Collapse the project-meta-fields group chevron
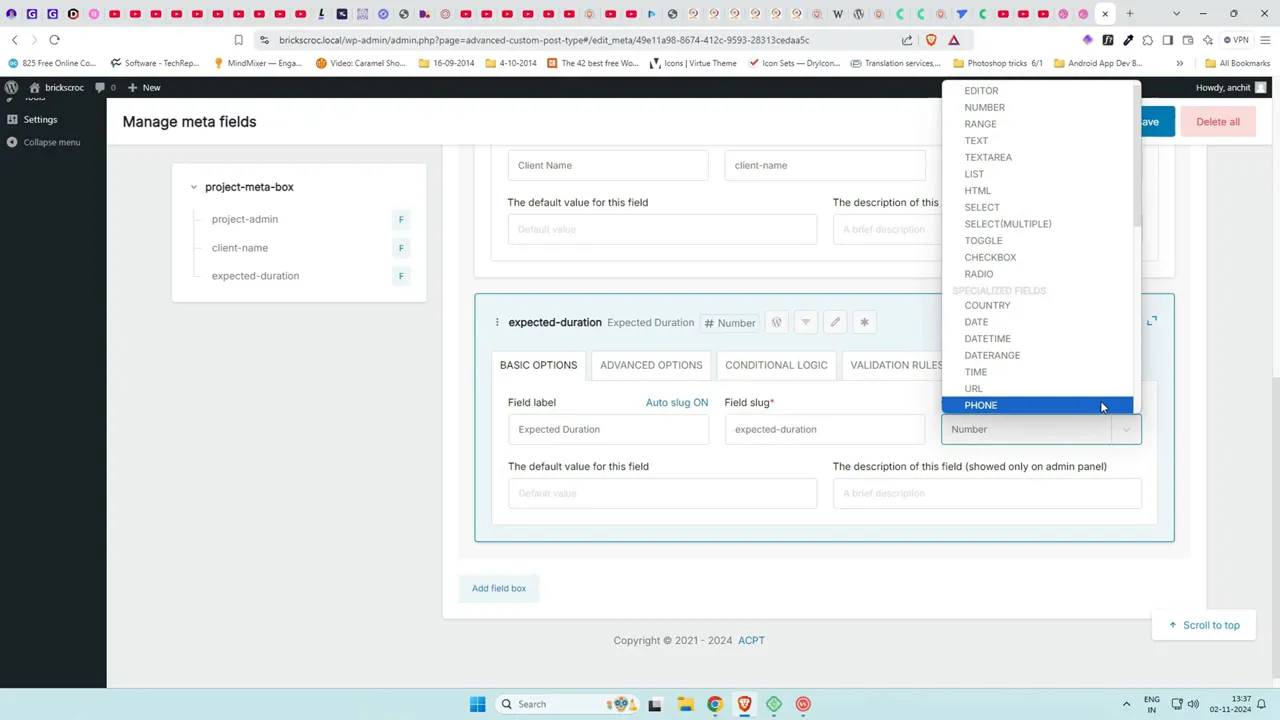Image resolution: width=1280 pixels, height=720 pixels. pyautogui.click(x=193, y=187)
